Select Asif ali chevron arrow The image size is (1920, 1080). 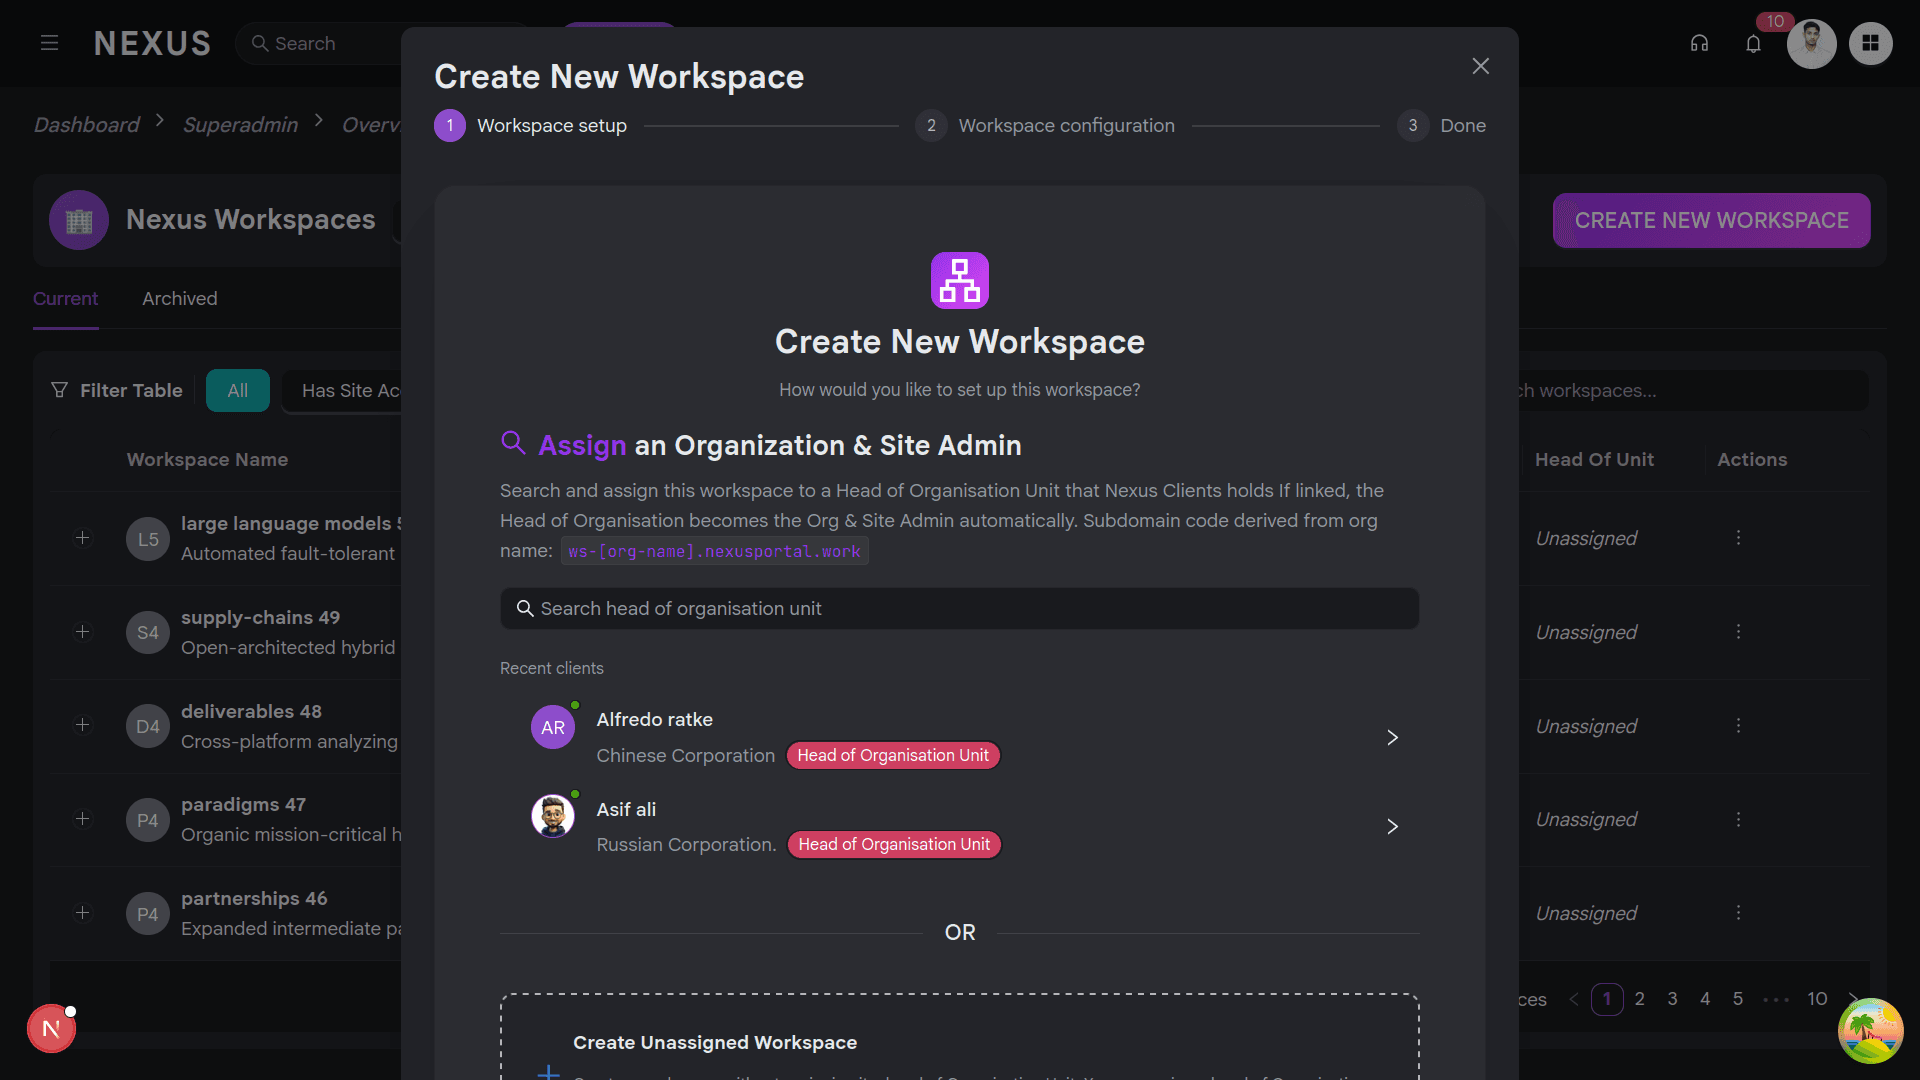(x=1392, y=827)
